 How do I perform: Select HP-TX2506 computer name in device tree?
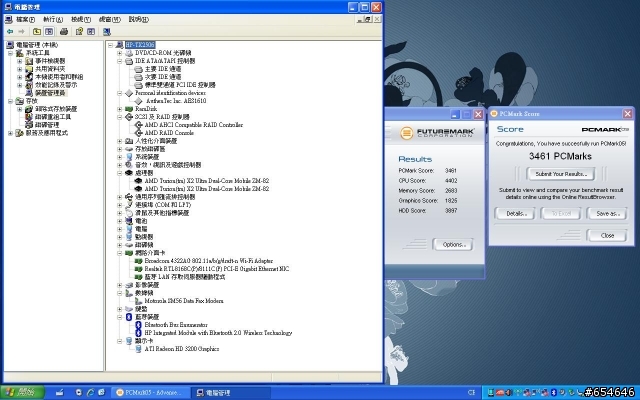[140, 45]
